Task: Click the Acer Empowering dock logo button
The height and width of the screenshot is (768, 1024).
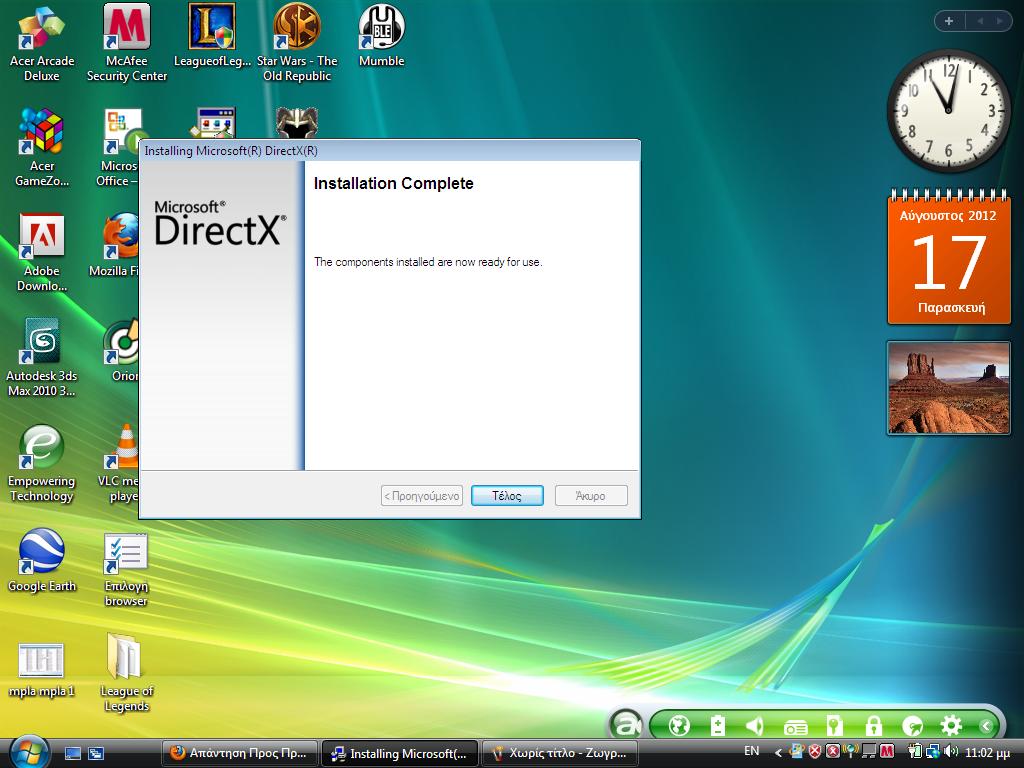Action: pyautogui.click(x=626, y=725)
